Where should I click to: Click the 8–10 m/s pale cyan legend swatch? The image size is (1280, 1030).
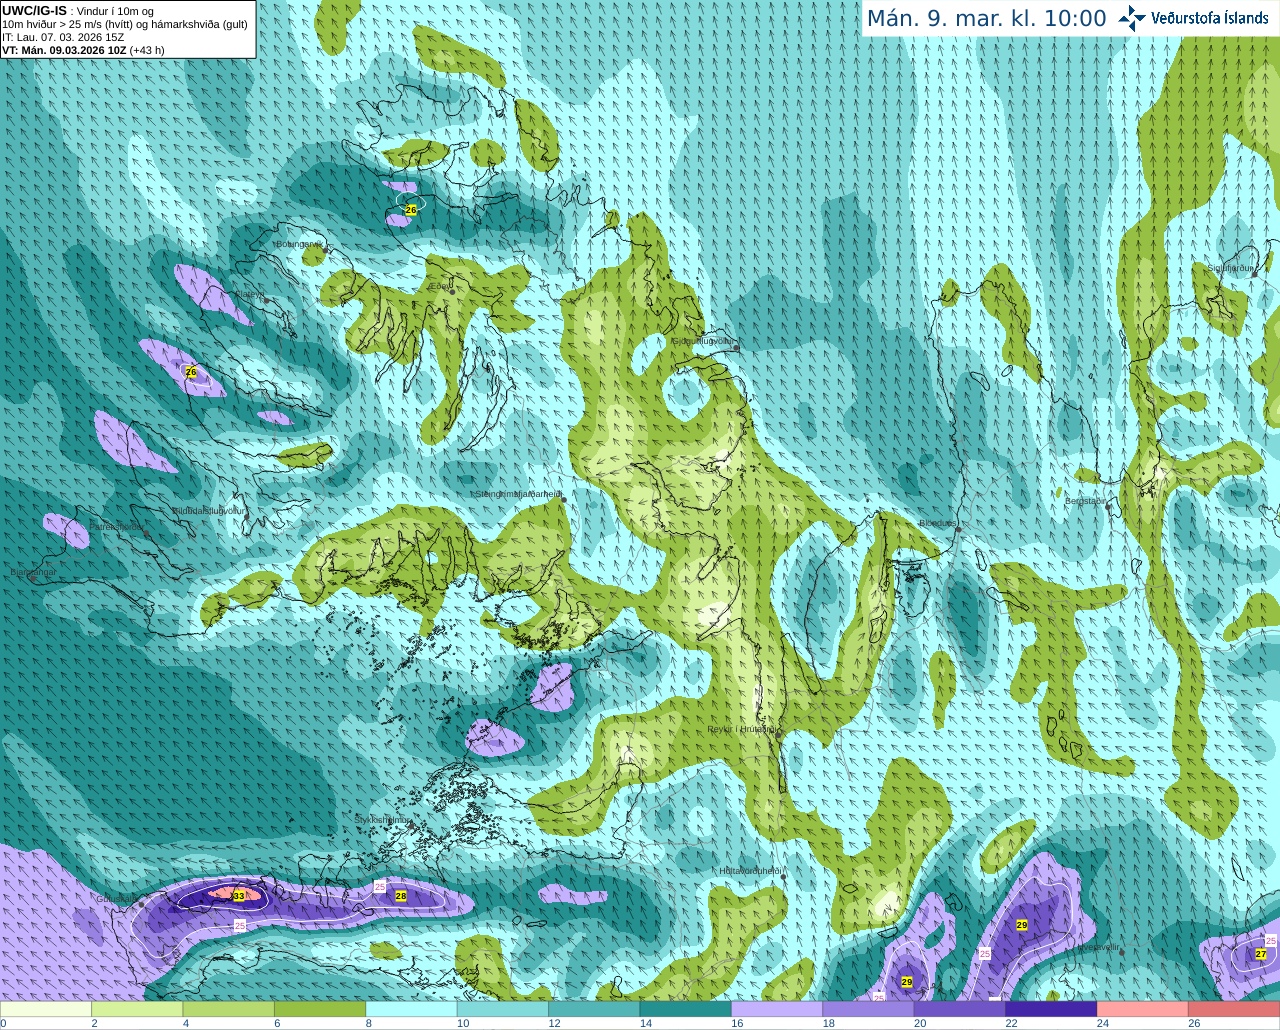pos(411,1009)
